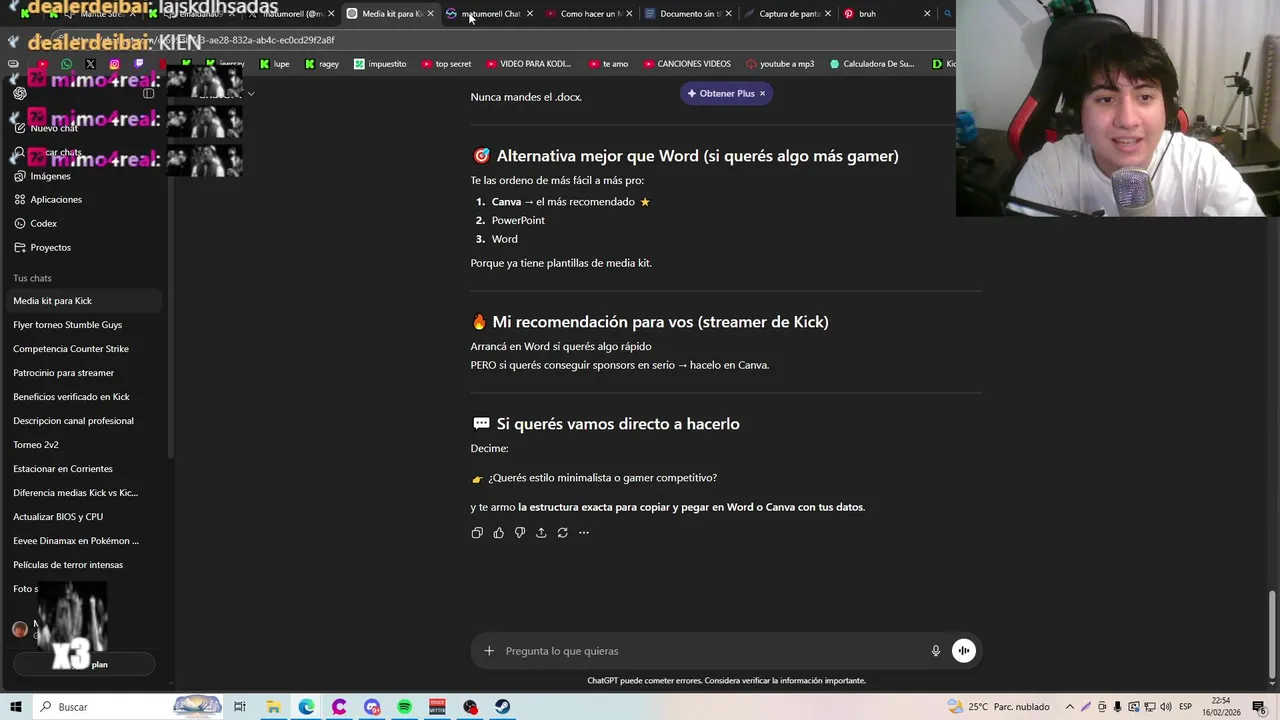Open lupe bookmark
1280x720 pixels.
274,64
